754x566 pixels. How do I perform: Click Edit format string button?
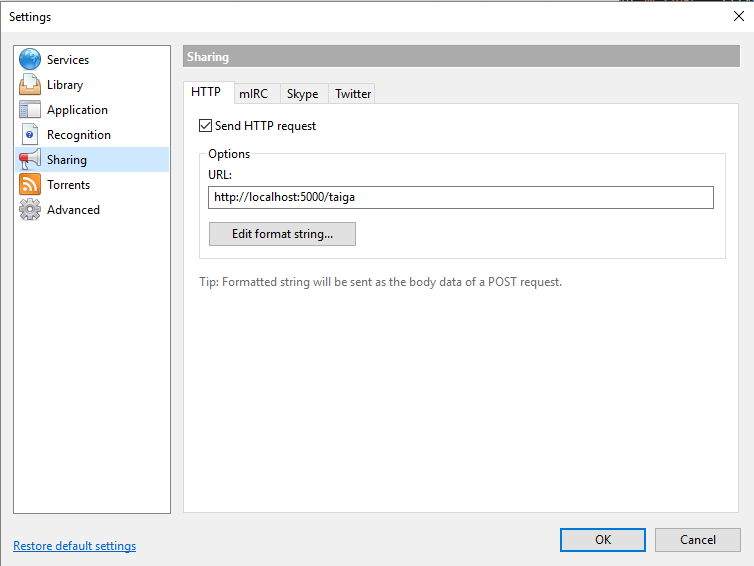point(282,234)
